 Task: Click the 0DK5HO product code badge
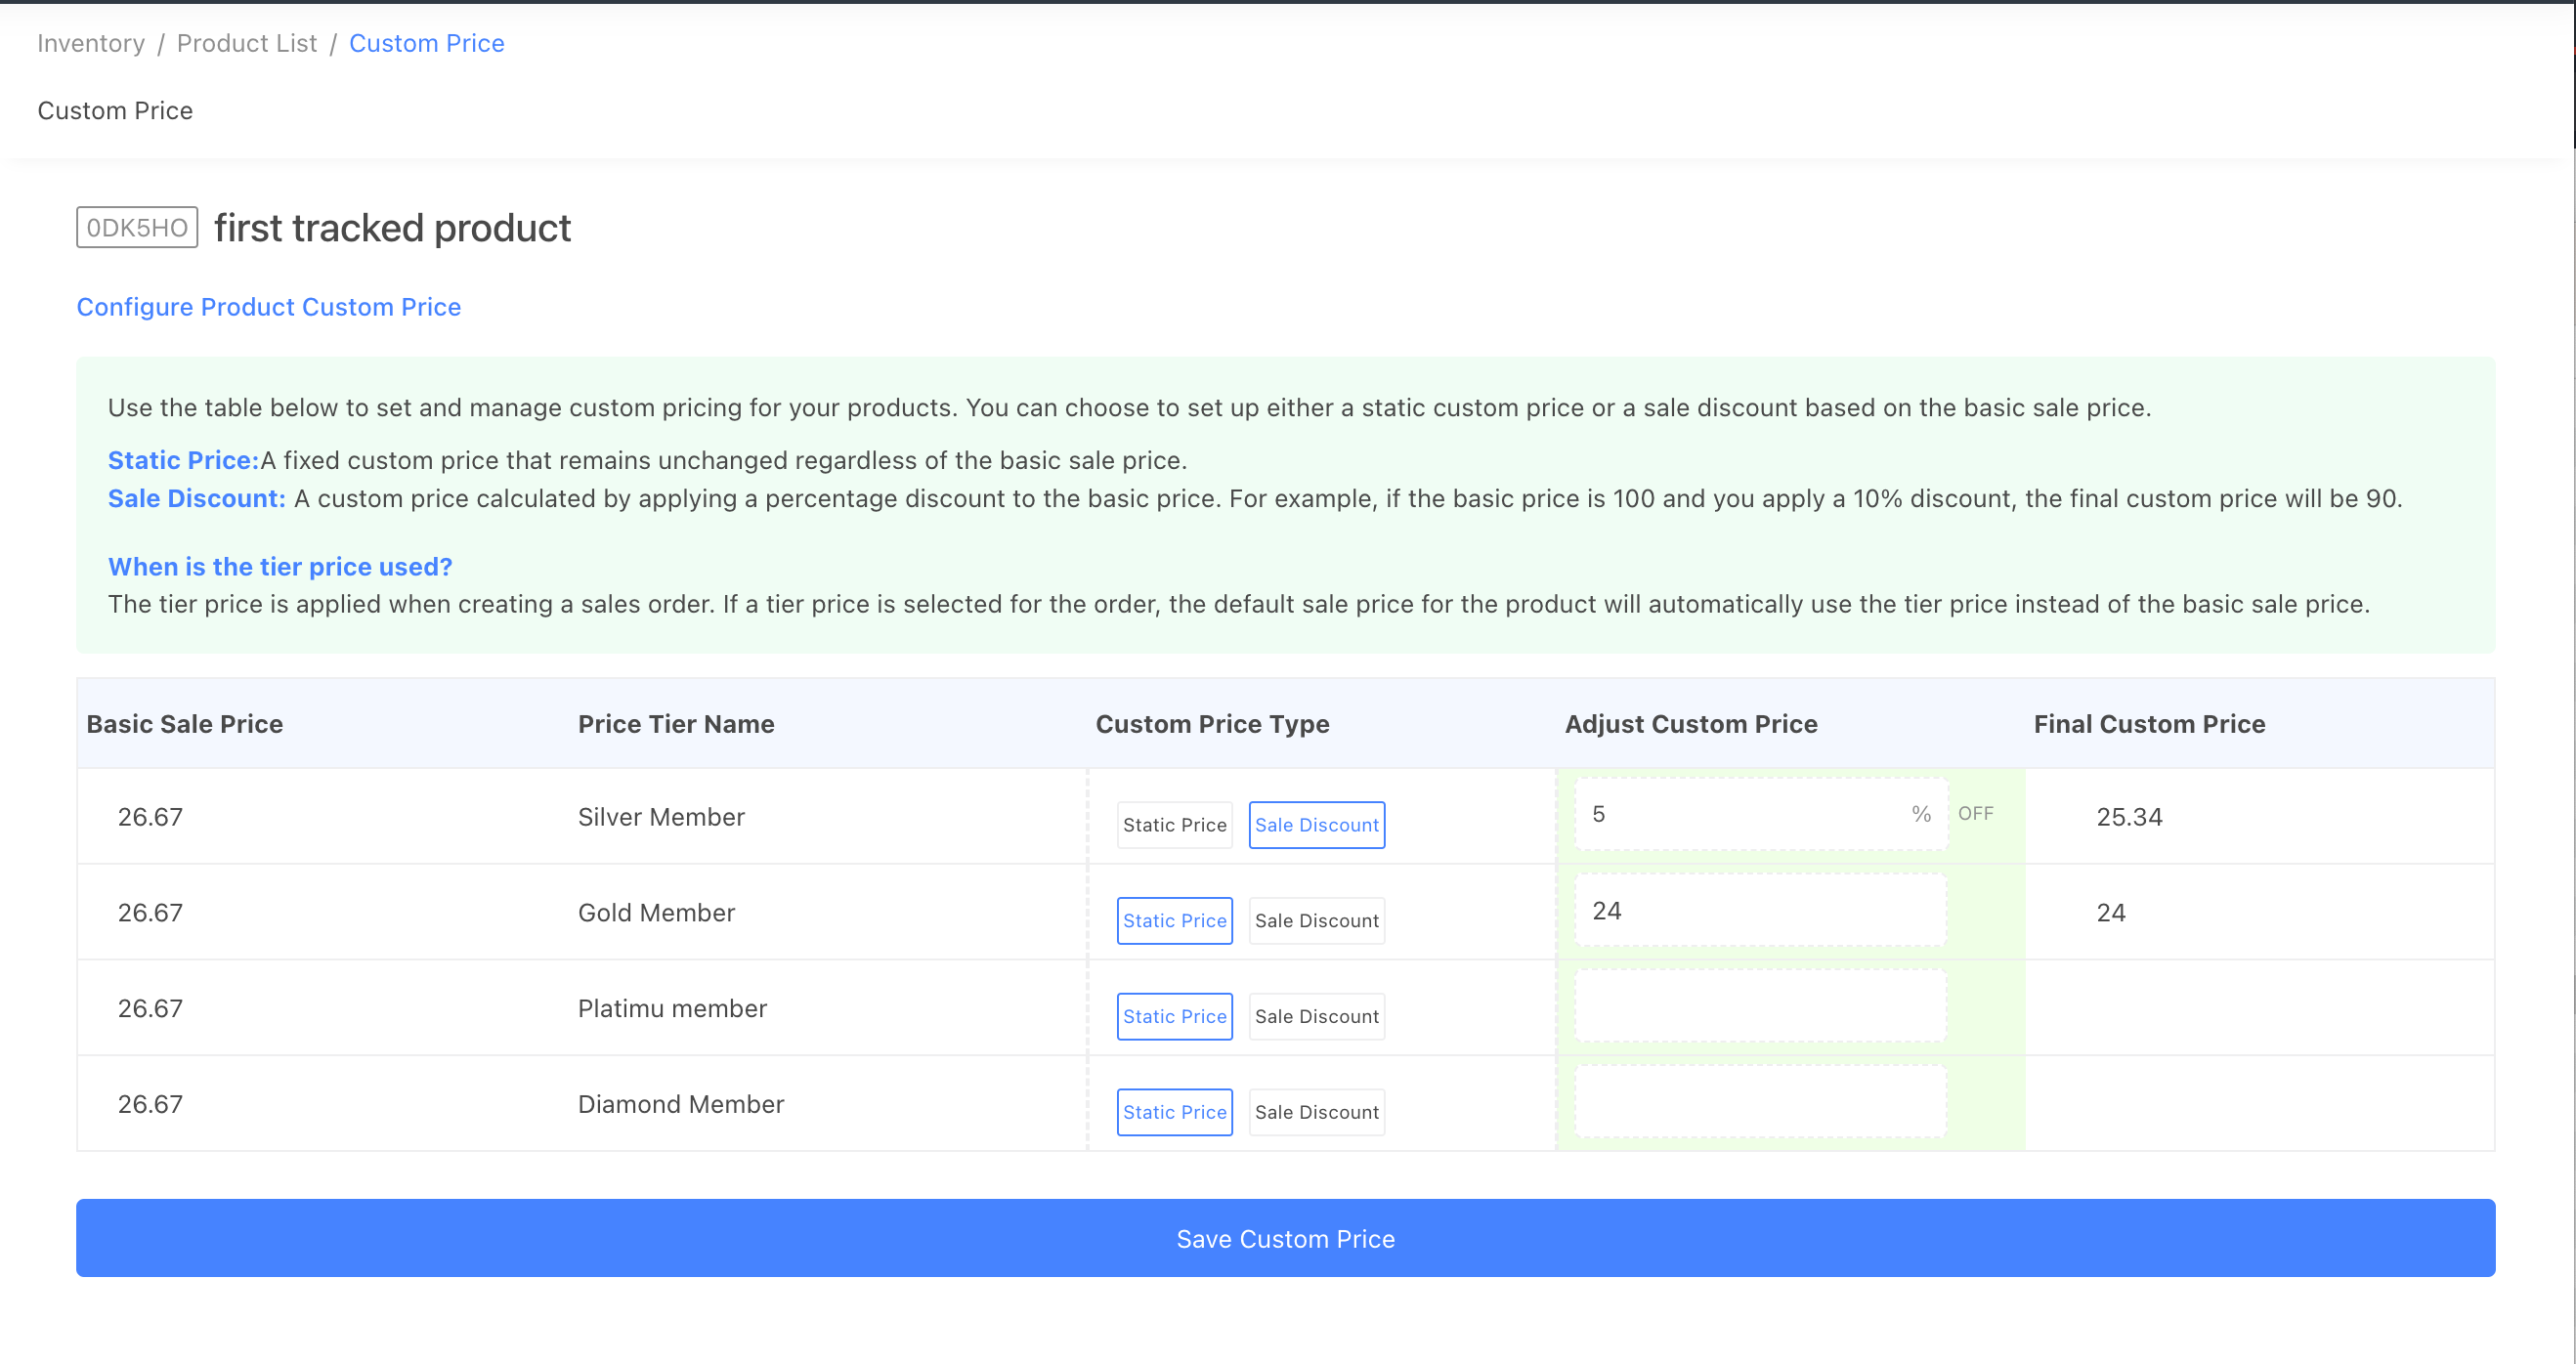click(x=136, y=227)
